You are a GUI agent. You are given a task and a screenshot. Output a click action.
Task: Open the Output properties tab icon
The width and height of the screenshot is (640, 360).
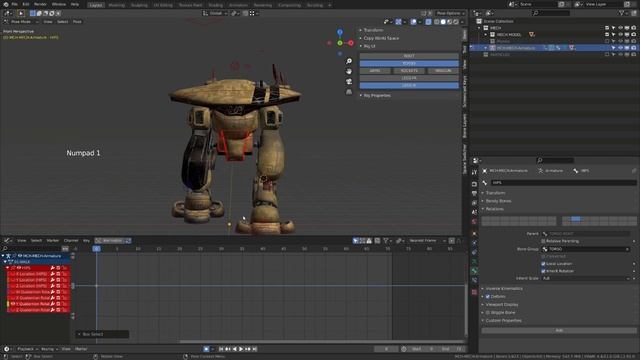click(x=474, y=193)
